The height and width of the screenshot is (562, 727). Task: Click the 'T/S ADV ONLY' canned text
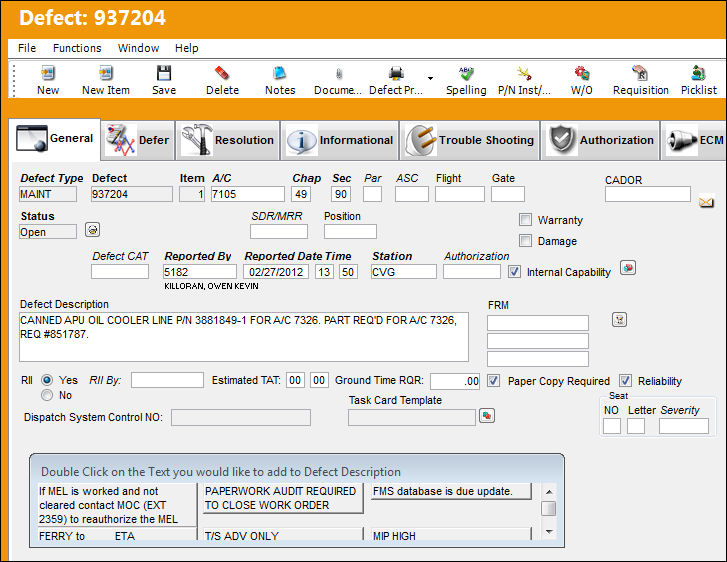[242, 536]
